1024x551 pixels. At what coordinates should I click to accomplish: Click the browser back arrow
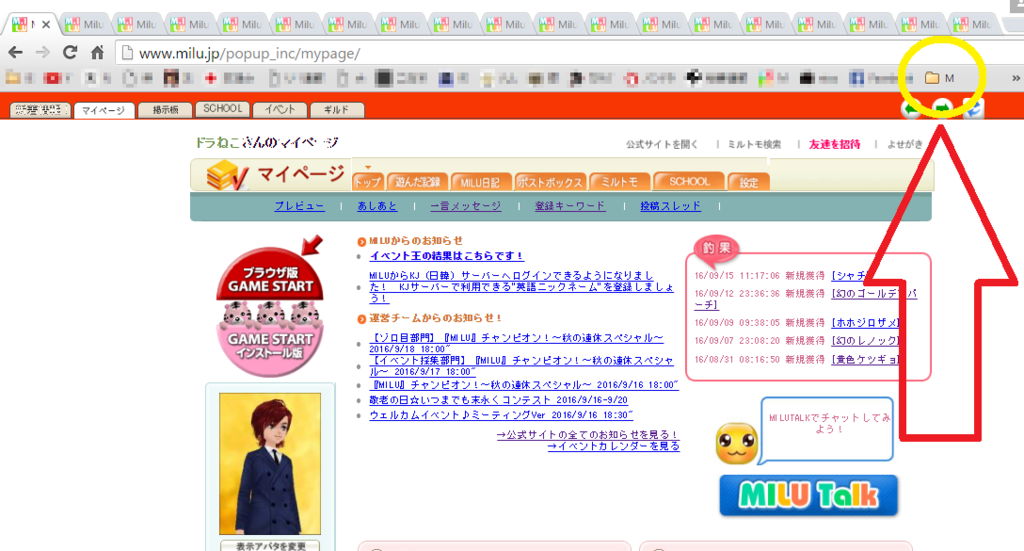(16, 53)
